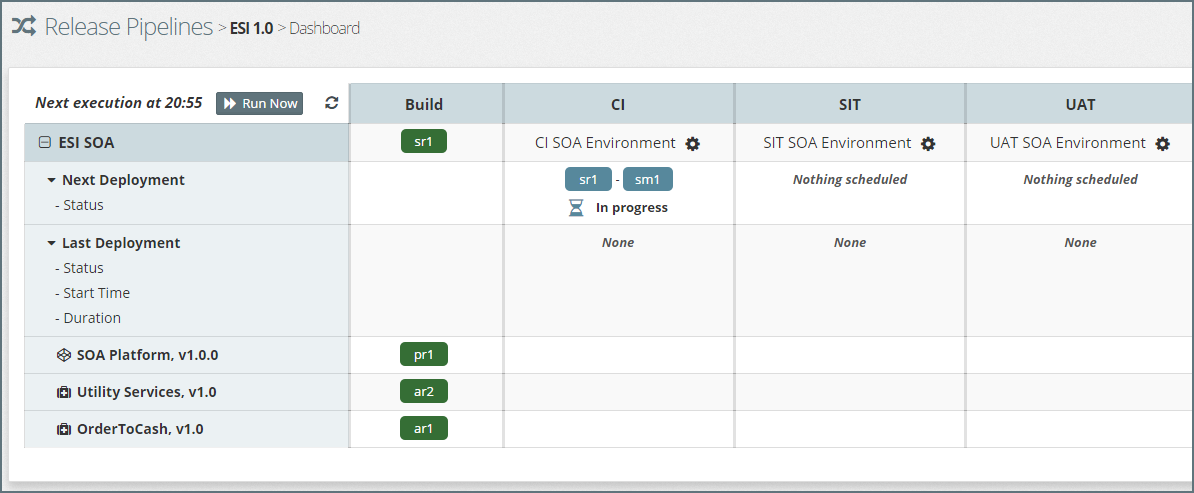The height and width of the screenshot is (493, 1194).
Task: Click the pr1 build badge
Action: (424, 354)
